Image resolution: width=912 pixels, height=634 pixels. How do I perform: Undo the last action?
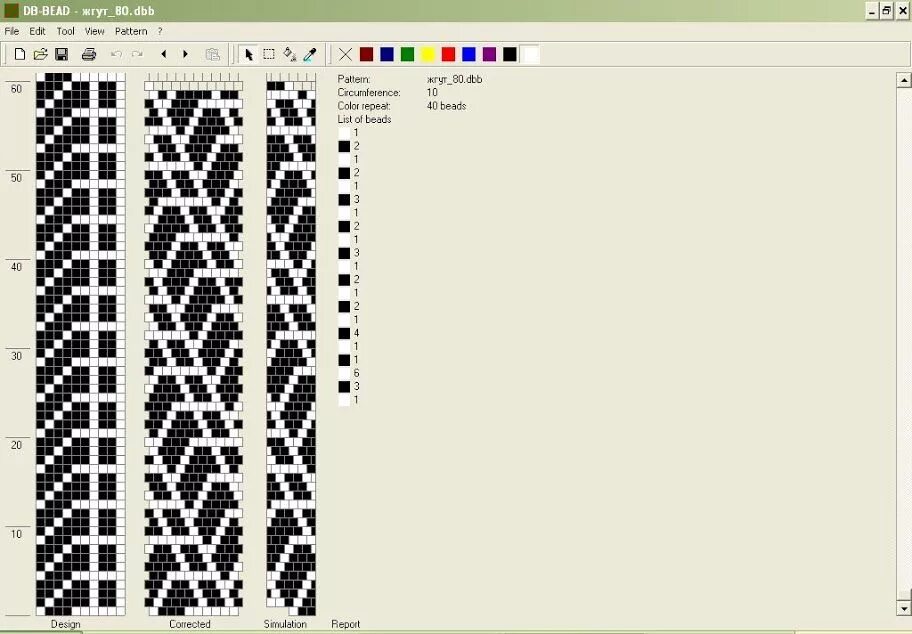(116, 55)
